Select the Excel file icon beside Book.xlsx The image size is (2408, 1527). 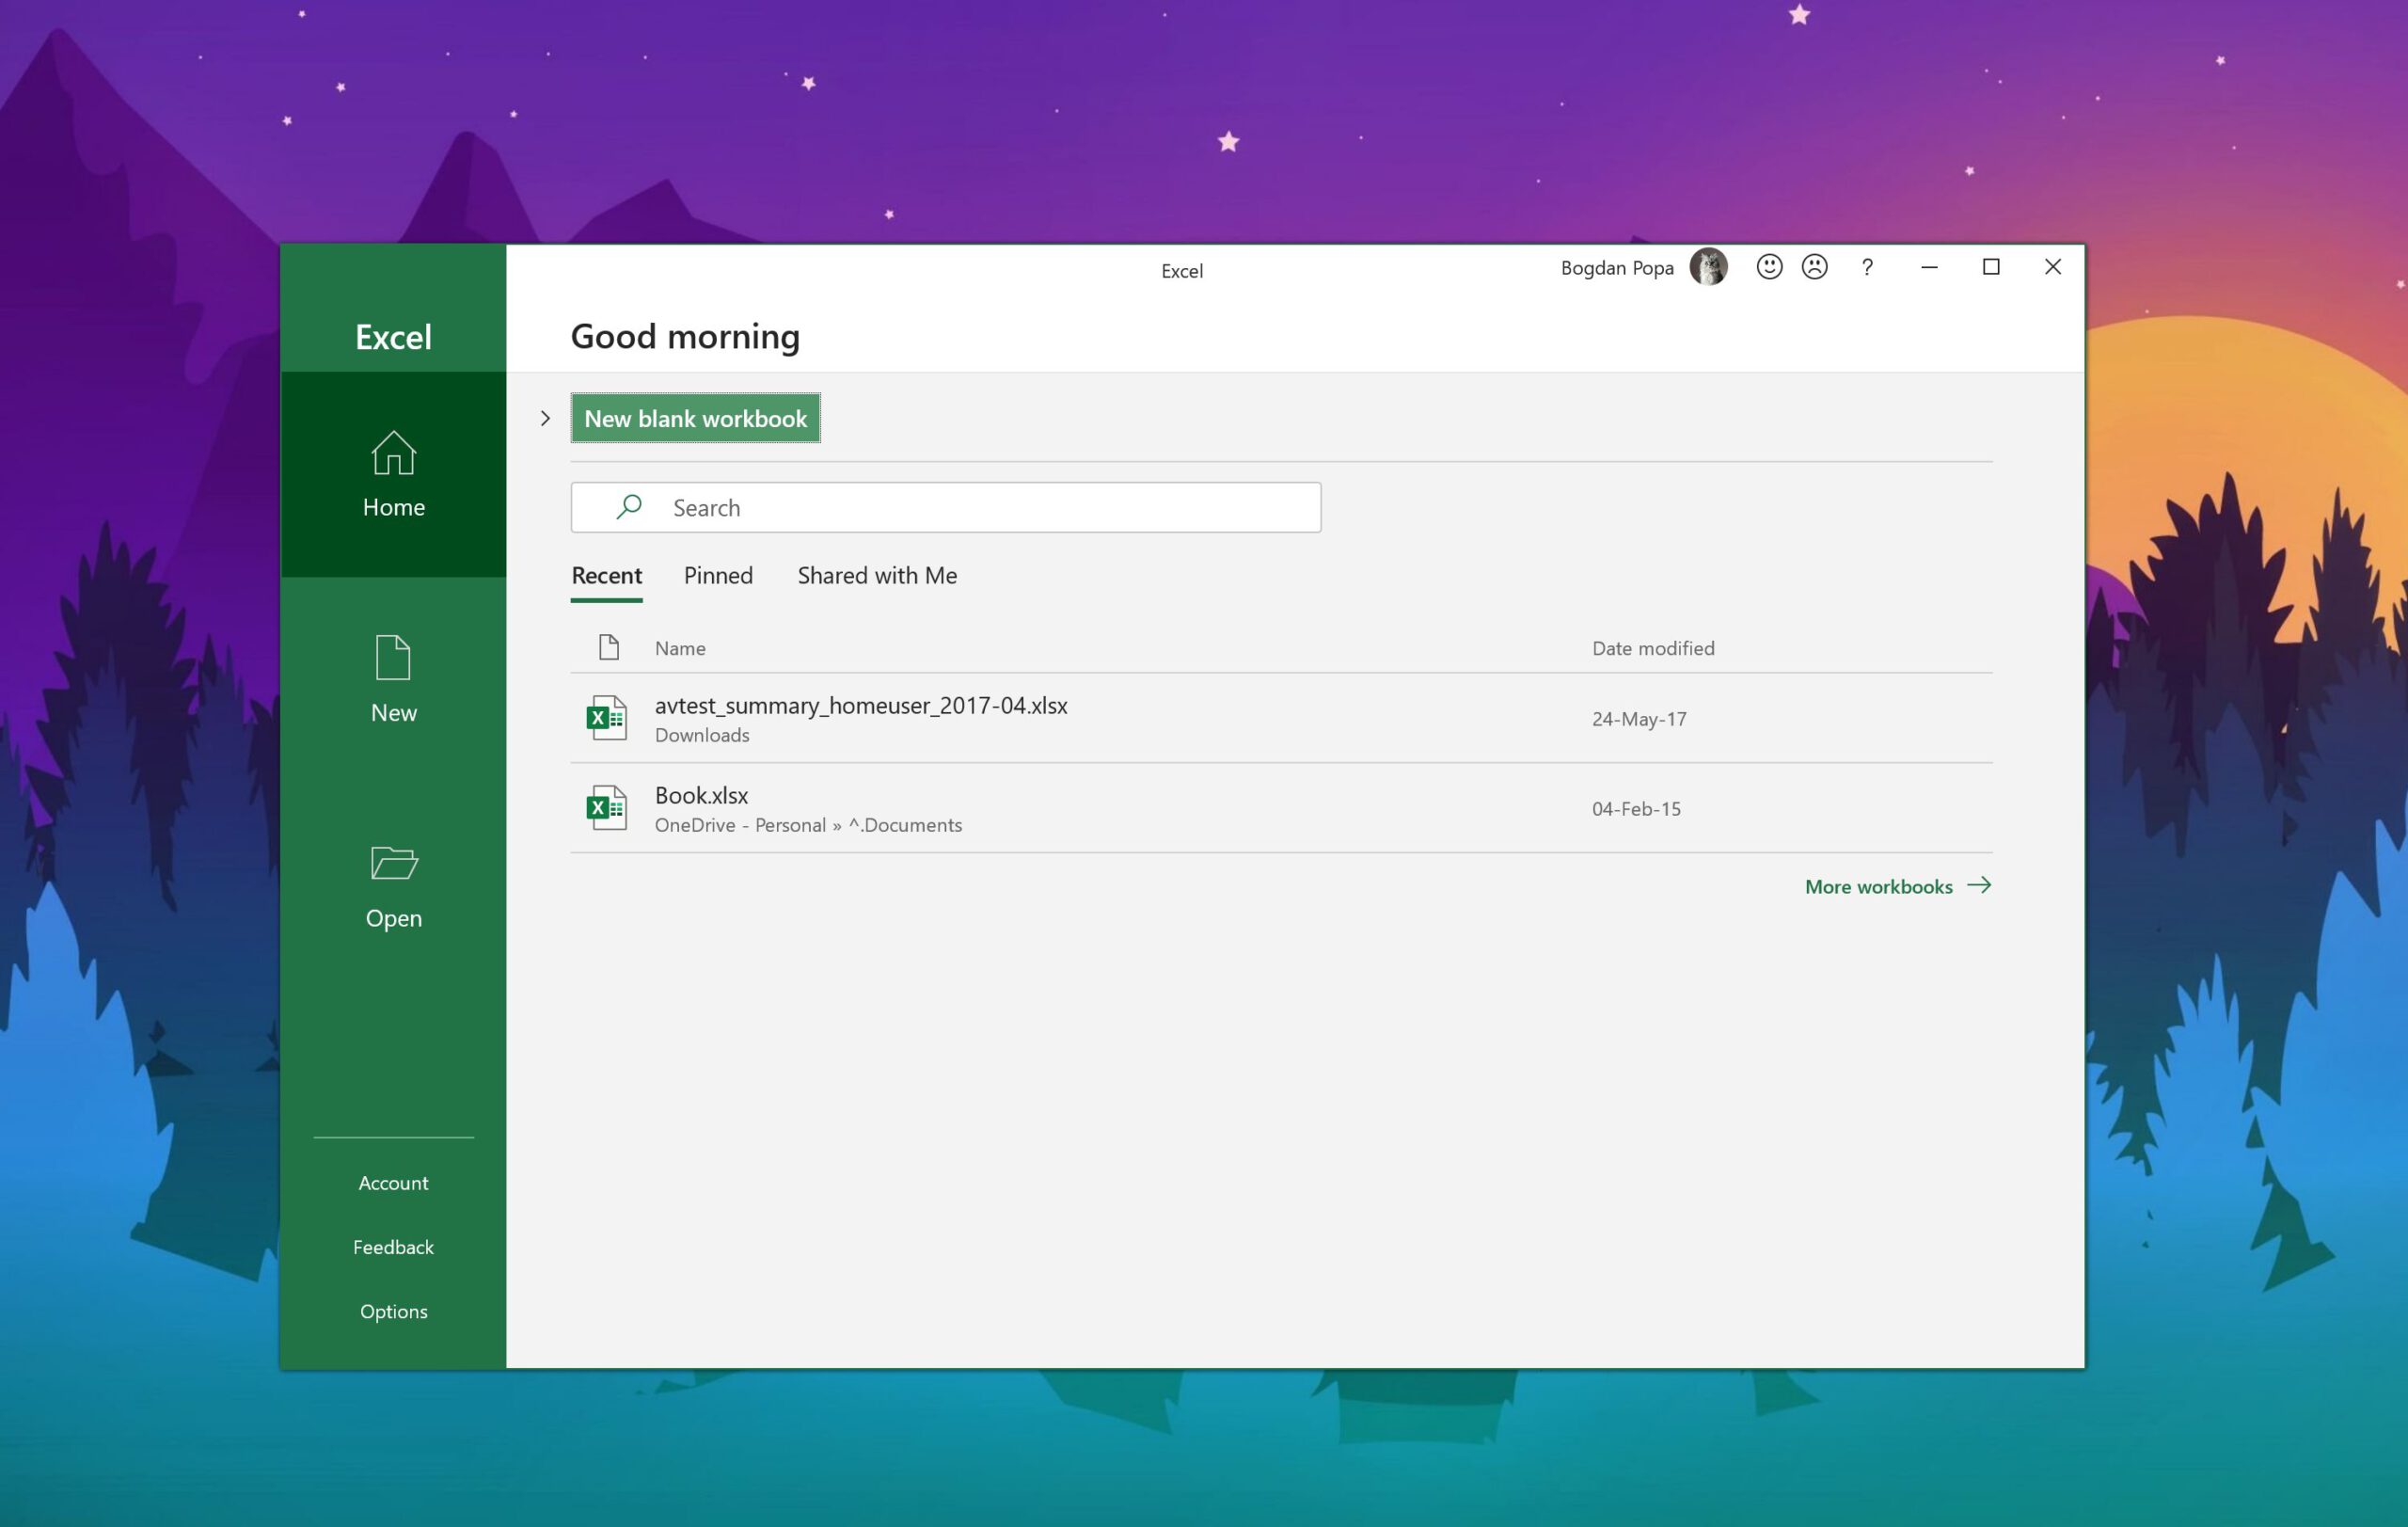[606, 808]
